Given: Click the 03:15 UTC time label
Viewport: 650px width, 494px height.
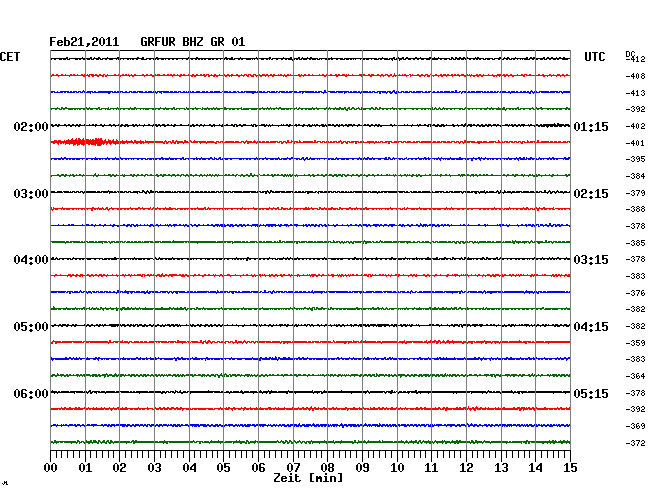Looking at the screenshot, I should [x=591, y=260].
